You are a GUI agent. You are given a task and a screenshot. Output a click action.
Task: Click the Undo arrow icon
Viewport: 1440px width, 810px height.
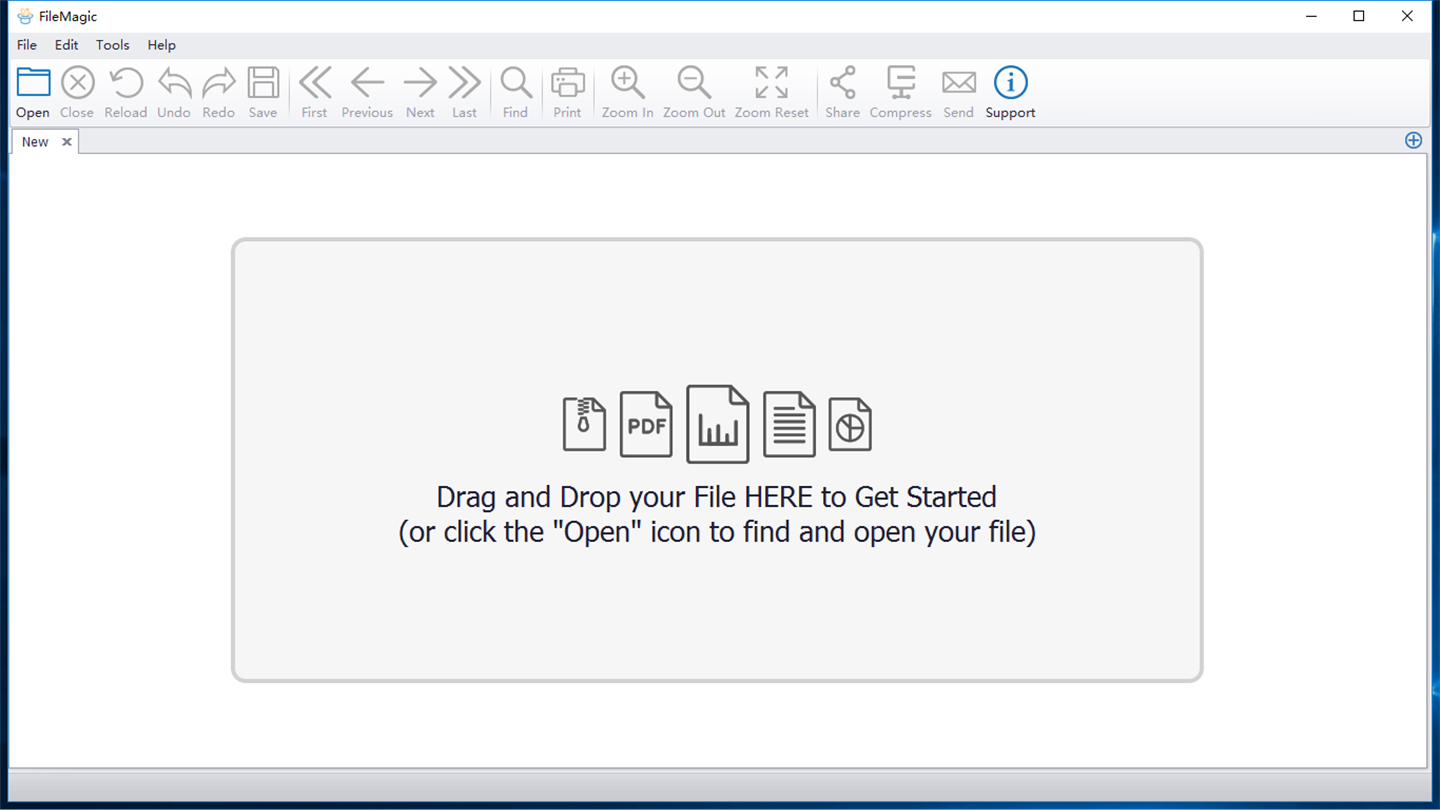tap(174, 83)
